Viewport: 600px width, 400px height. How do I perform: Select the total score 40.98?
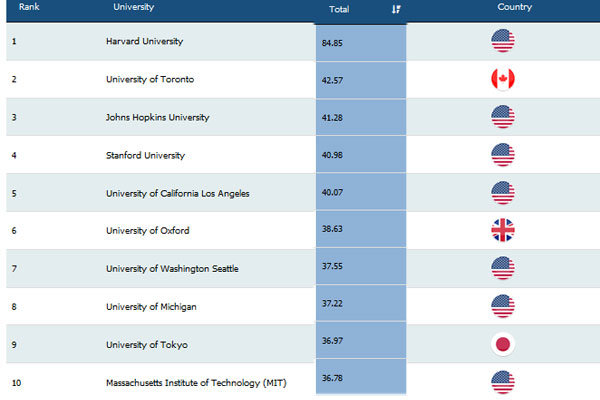[332, 155]
